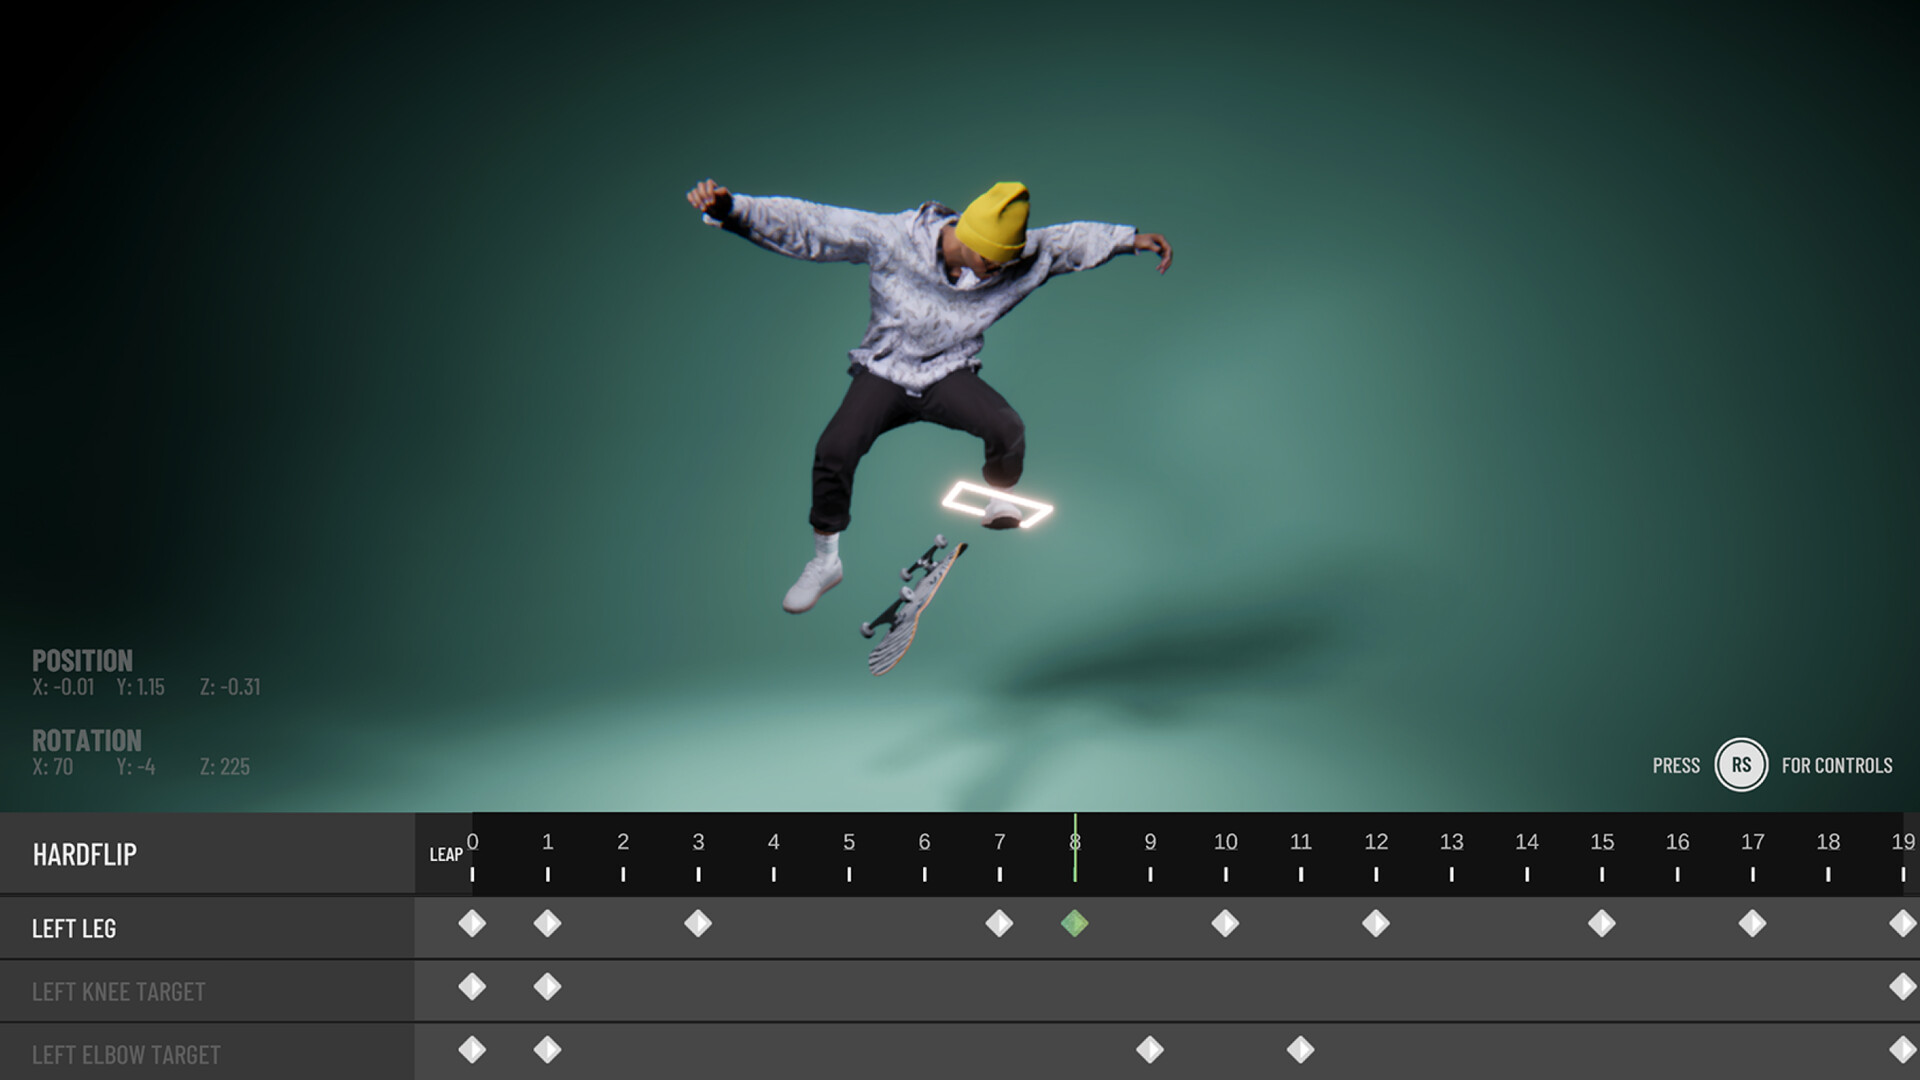Select the Left Leg keyframe at frame 12
This screenshot has height=1080, width=1920.
1377,926
